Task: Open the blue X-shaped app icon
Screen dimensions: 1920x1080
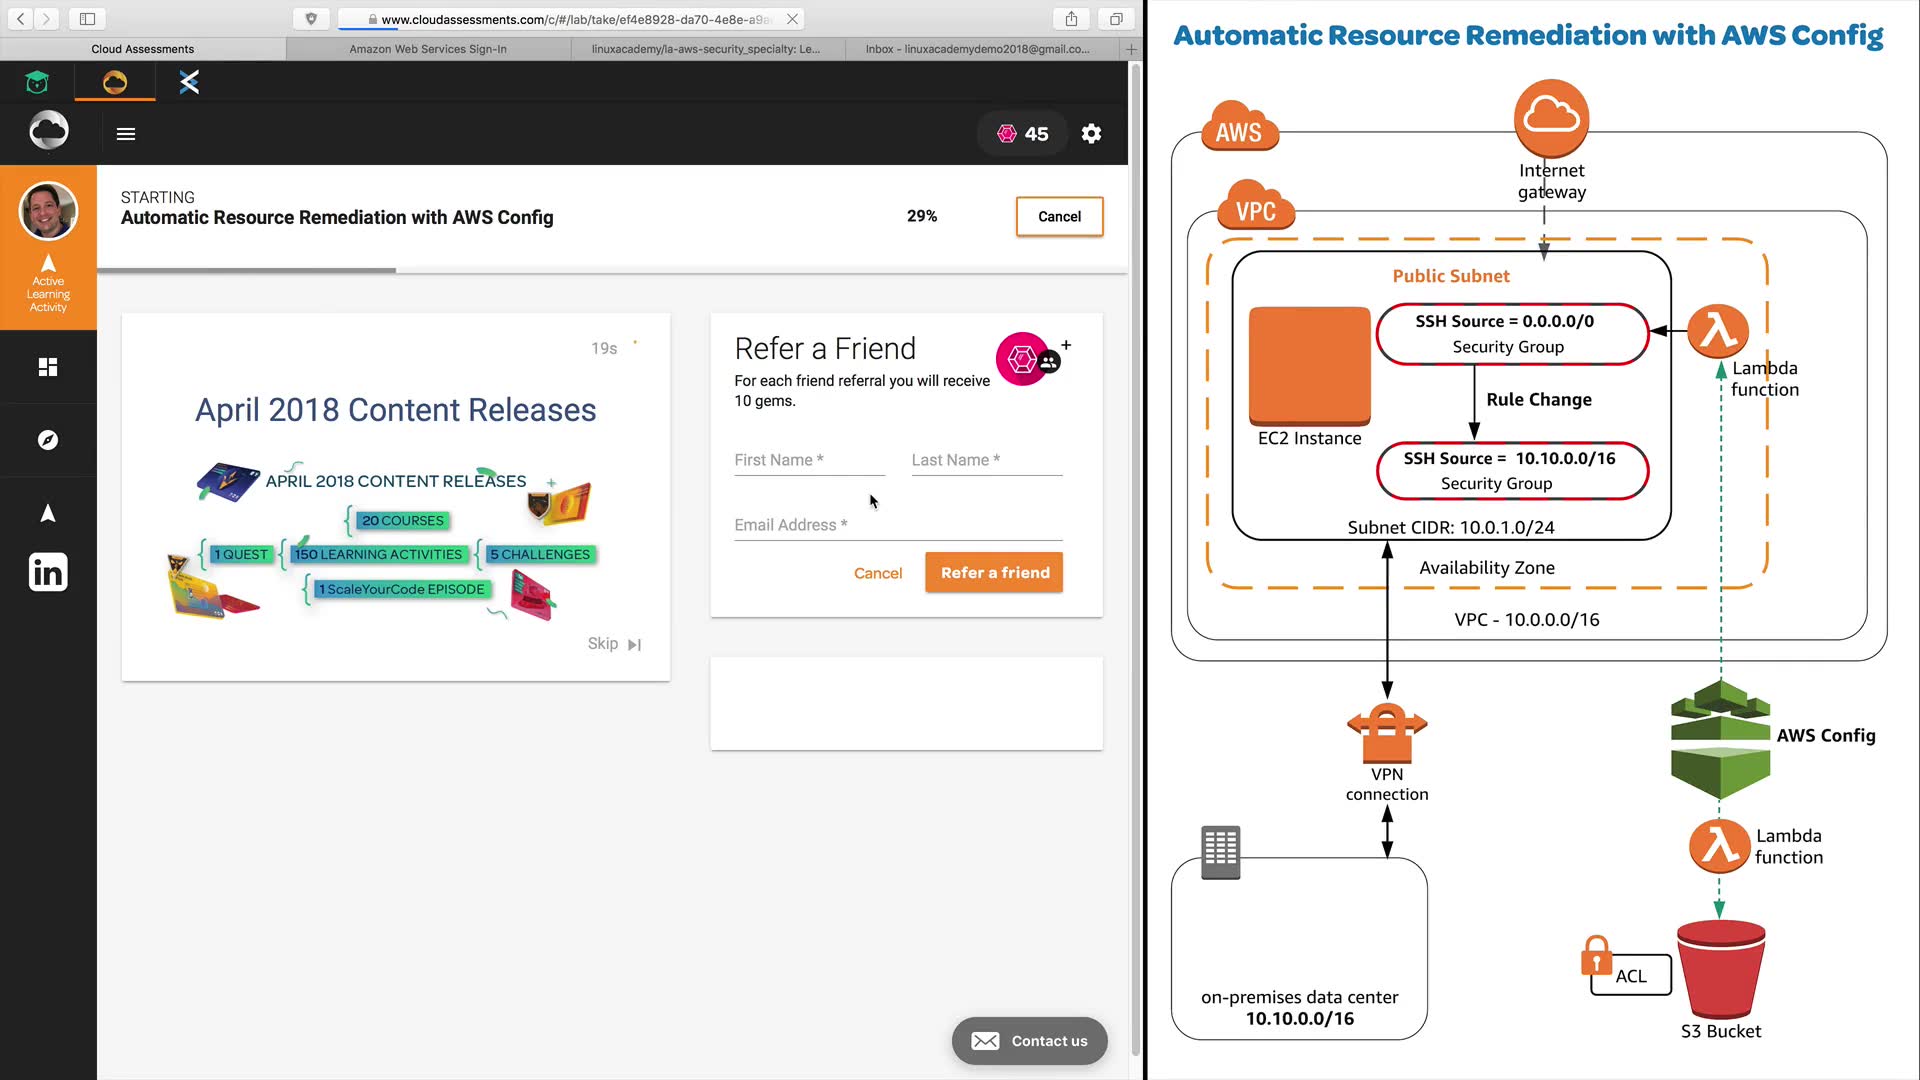Action: point(189,82)
